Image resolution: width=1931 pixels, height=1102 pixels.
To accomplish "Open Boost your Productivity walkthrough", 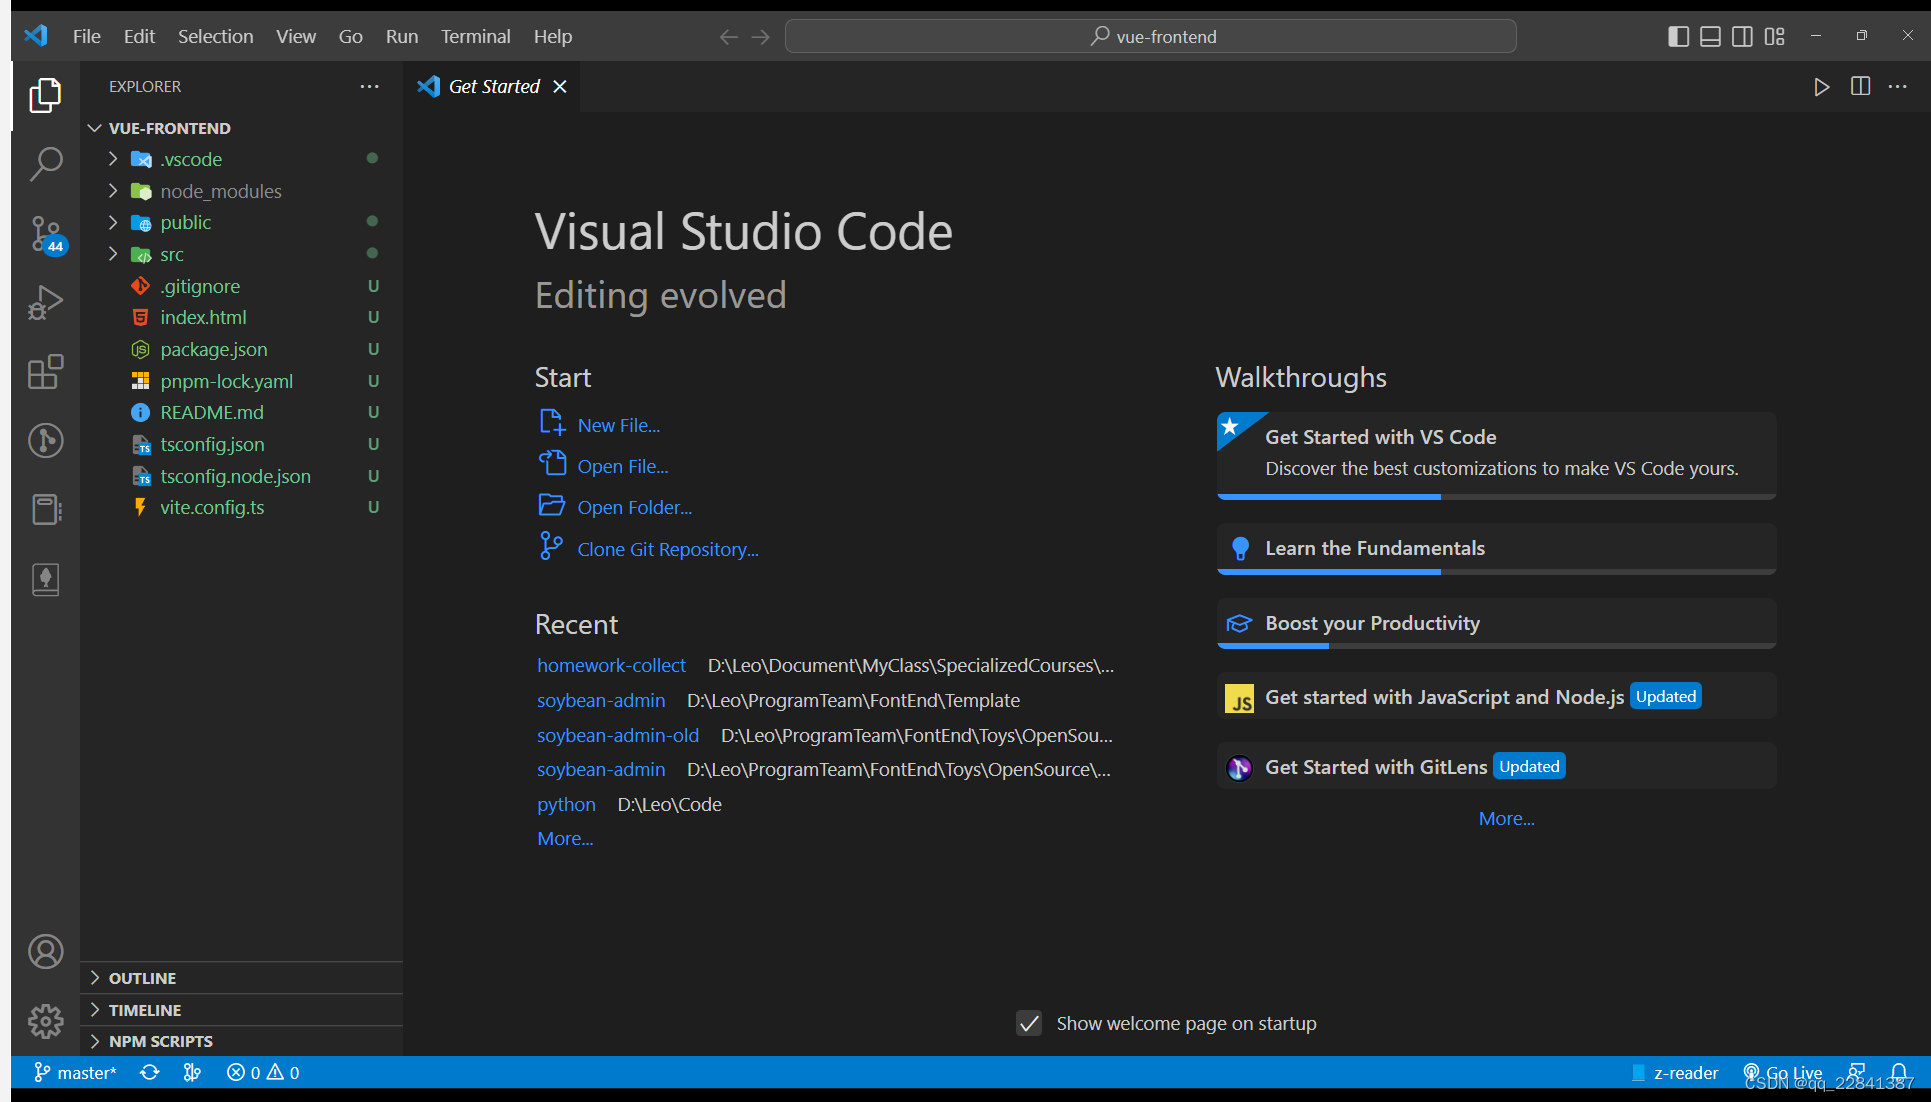I will (1496, 623).
